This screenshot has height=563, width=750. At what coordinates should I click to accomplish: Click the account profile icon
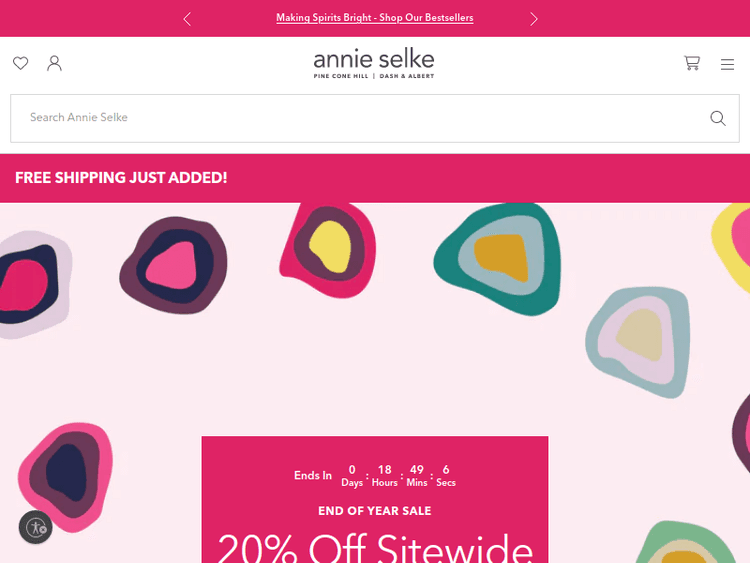coord(55,63)
